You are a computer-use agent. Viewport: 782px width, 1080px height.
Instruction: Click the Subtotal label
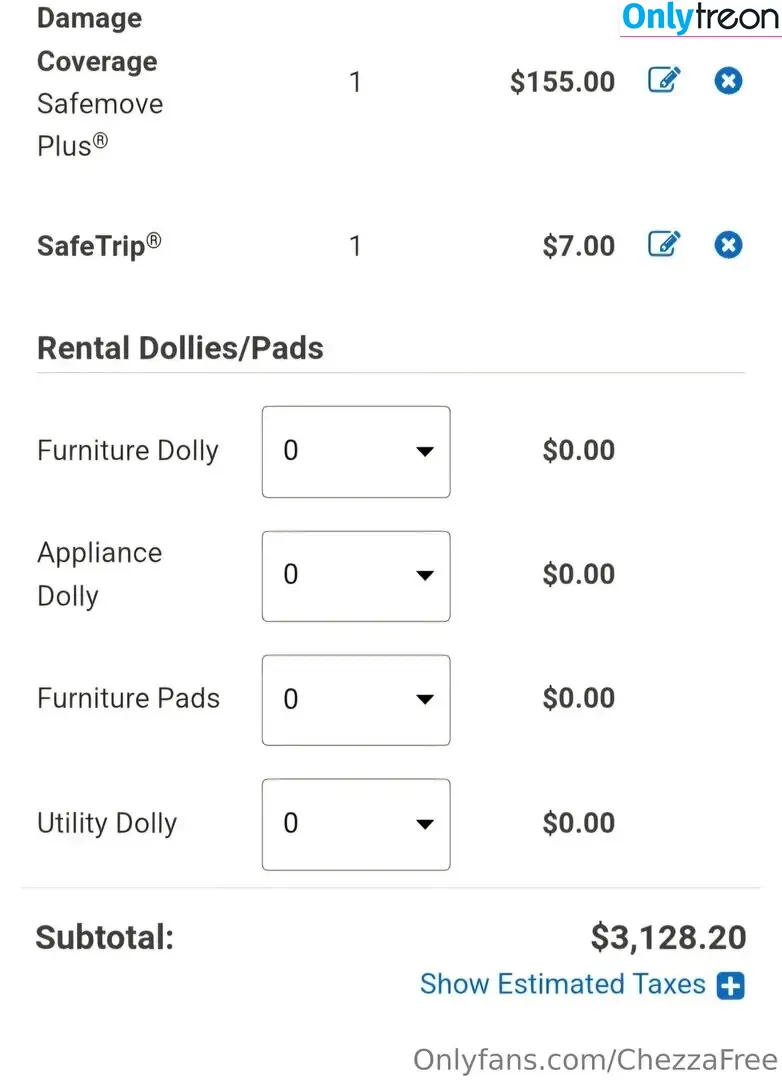click(x=105, y=937)
